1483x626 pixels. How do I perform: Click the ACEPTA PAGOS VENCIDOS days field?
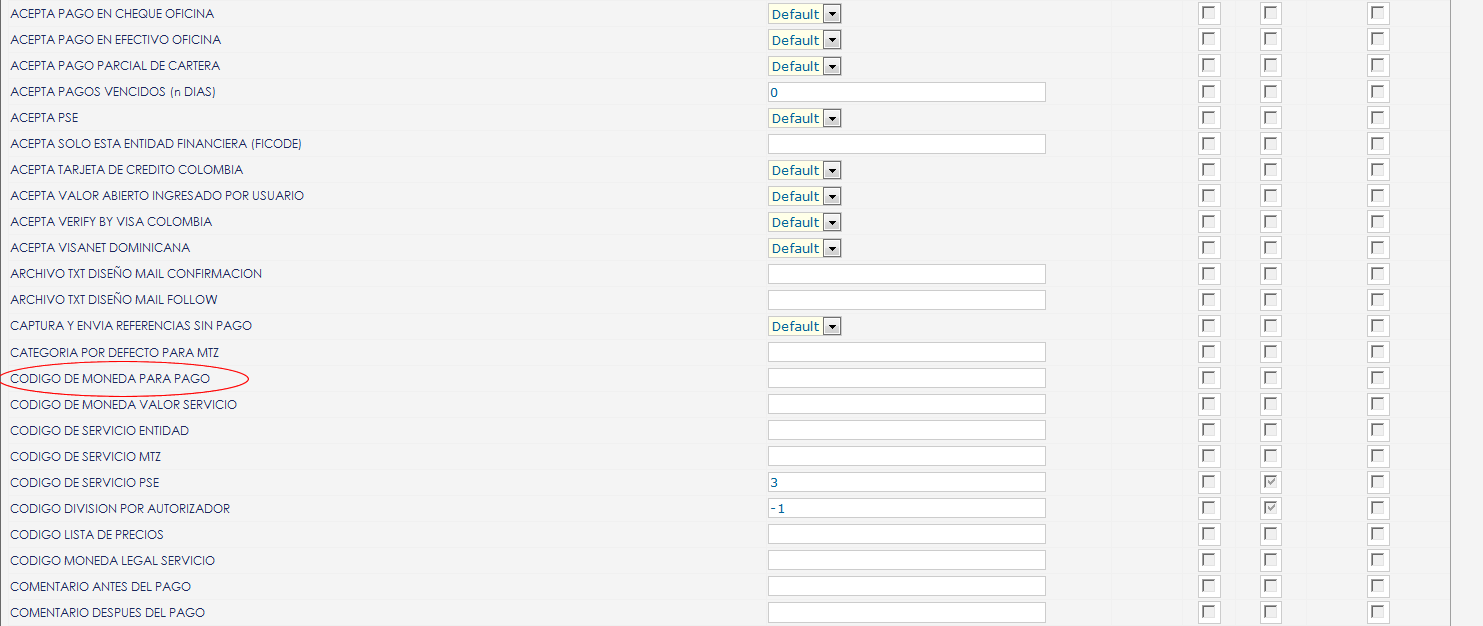coord(907,92)
